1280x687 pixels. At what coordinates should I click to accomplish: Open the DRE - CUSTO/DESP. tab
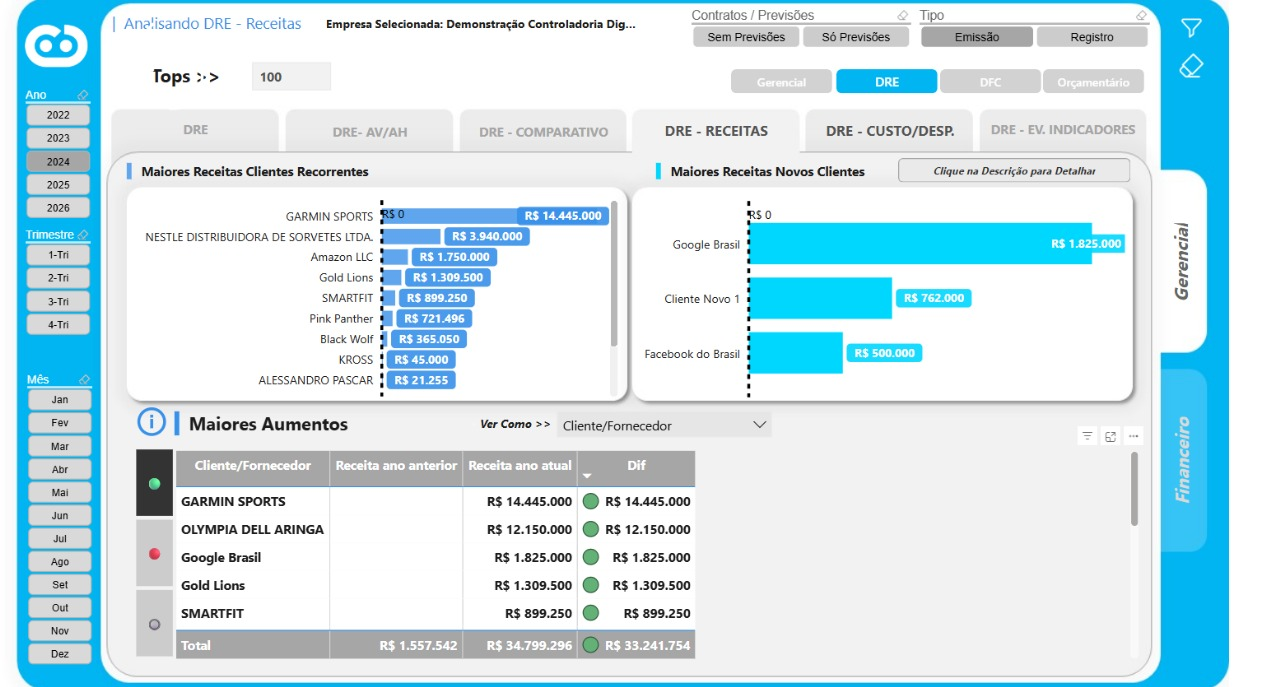coord(889,131)
